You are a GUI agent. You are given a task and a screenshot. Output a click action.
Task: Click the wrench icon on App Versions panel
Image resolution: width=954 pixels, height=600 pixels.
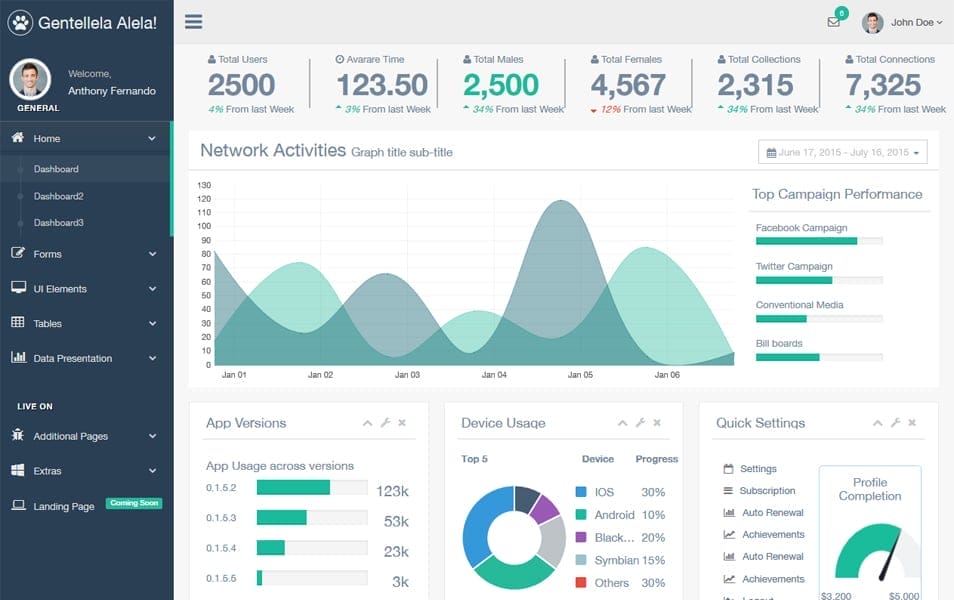[385, 423]
